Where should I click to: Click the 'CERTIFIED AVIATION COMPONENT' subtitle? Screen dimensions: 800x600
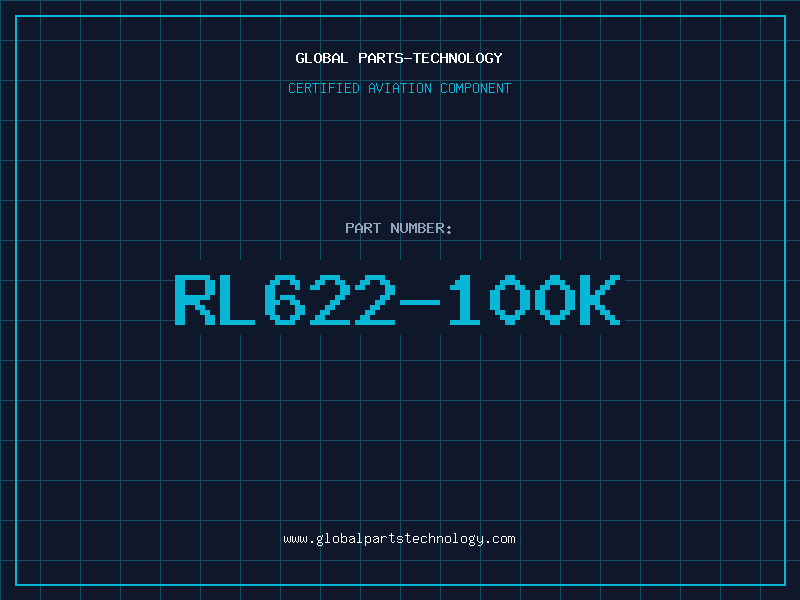click(x=399, y=88)
